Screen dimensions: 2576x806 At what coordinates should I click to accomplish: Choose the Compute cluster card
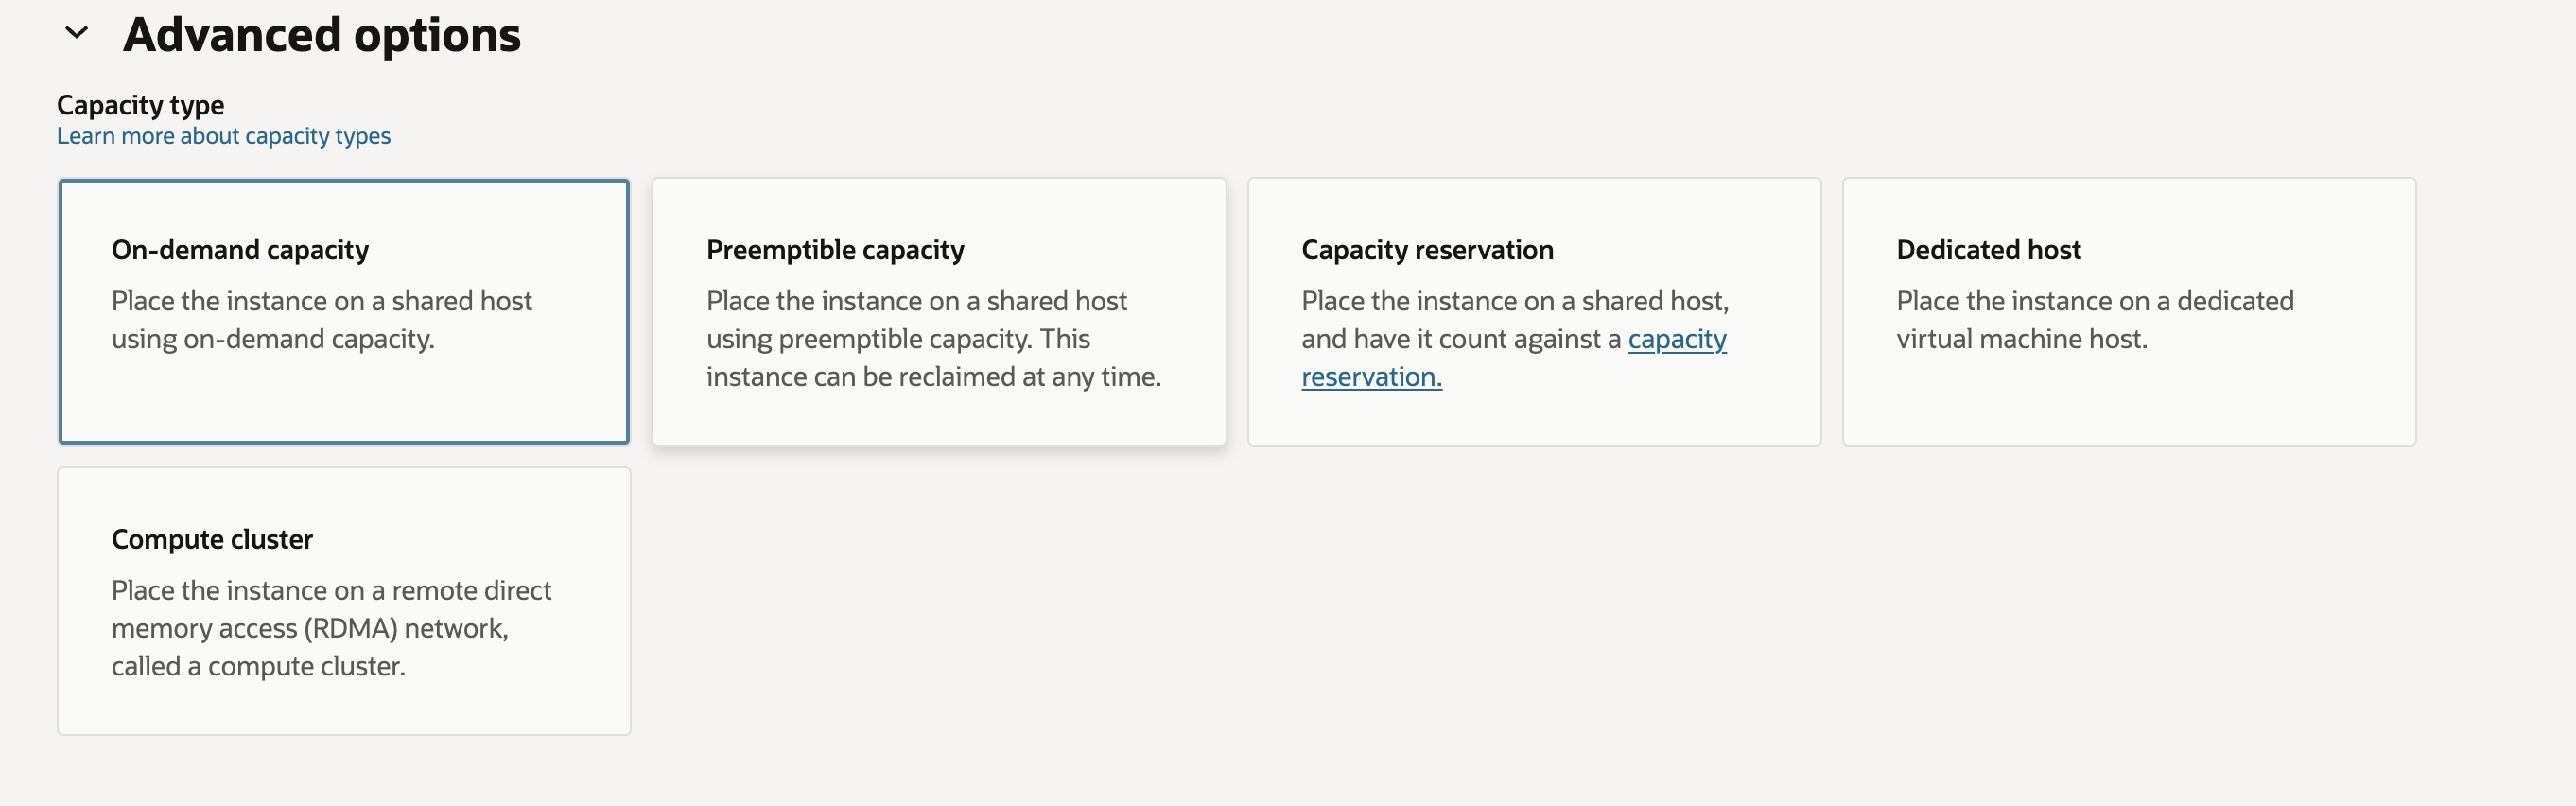tap(344, 601)
